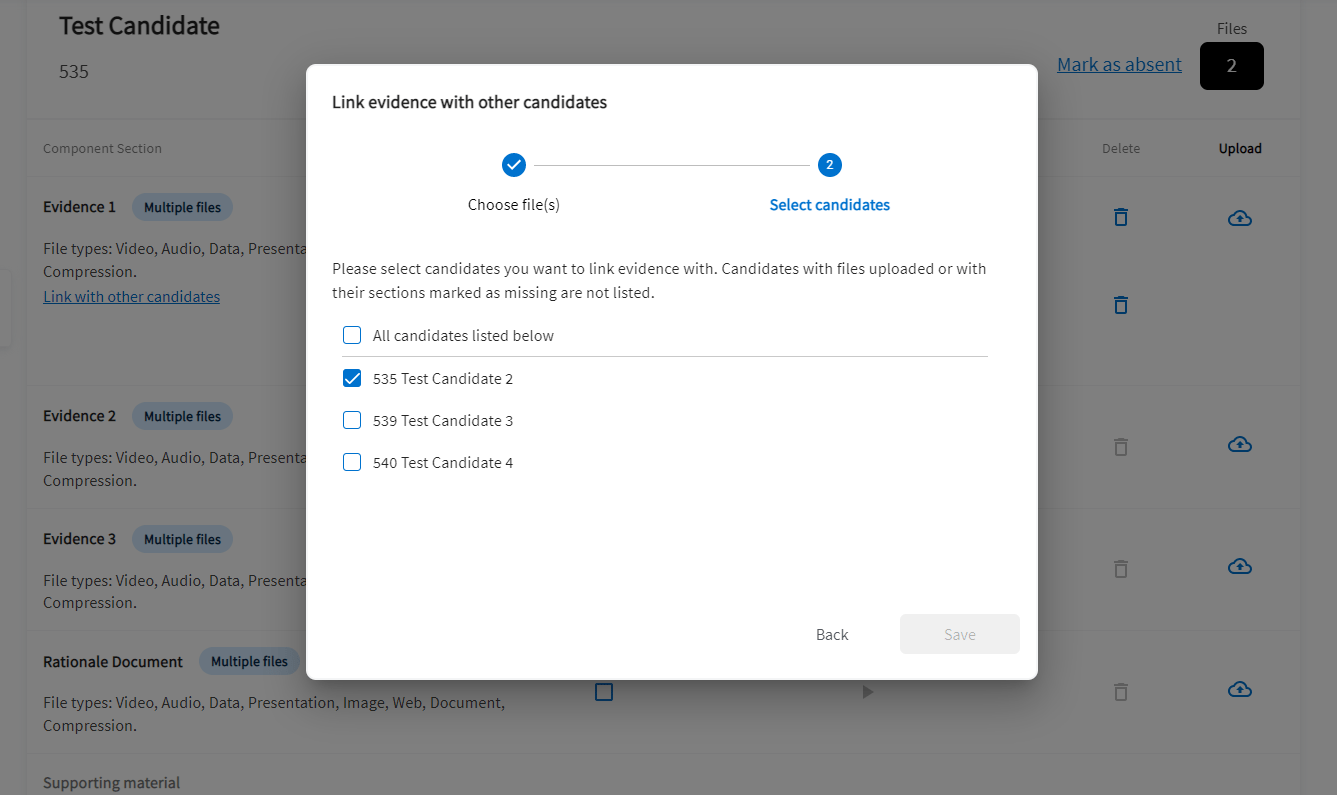Image resolution: width=1337 pixels, height=795 pixels.
Task: Click the black Files count badge
Action: (1231, 66)
